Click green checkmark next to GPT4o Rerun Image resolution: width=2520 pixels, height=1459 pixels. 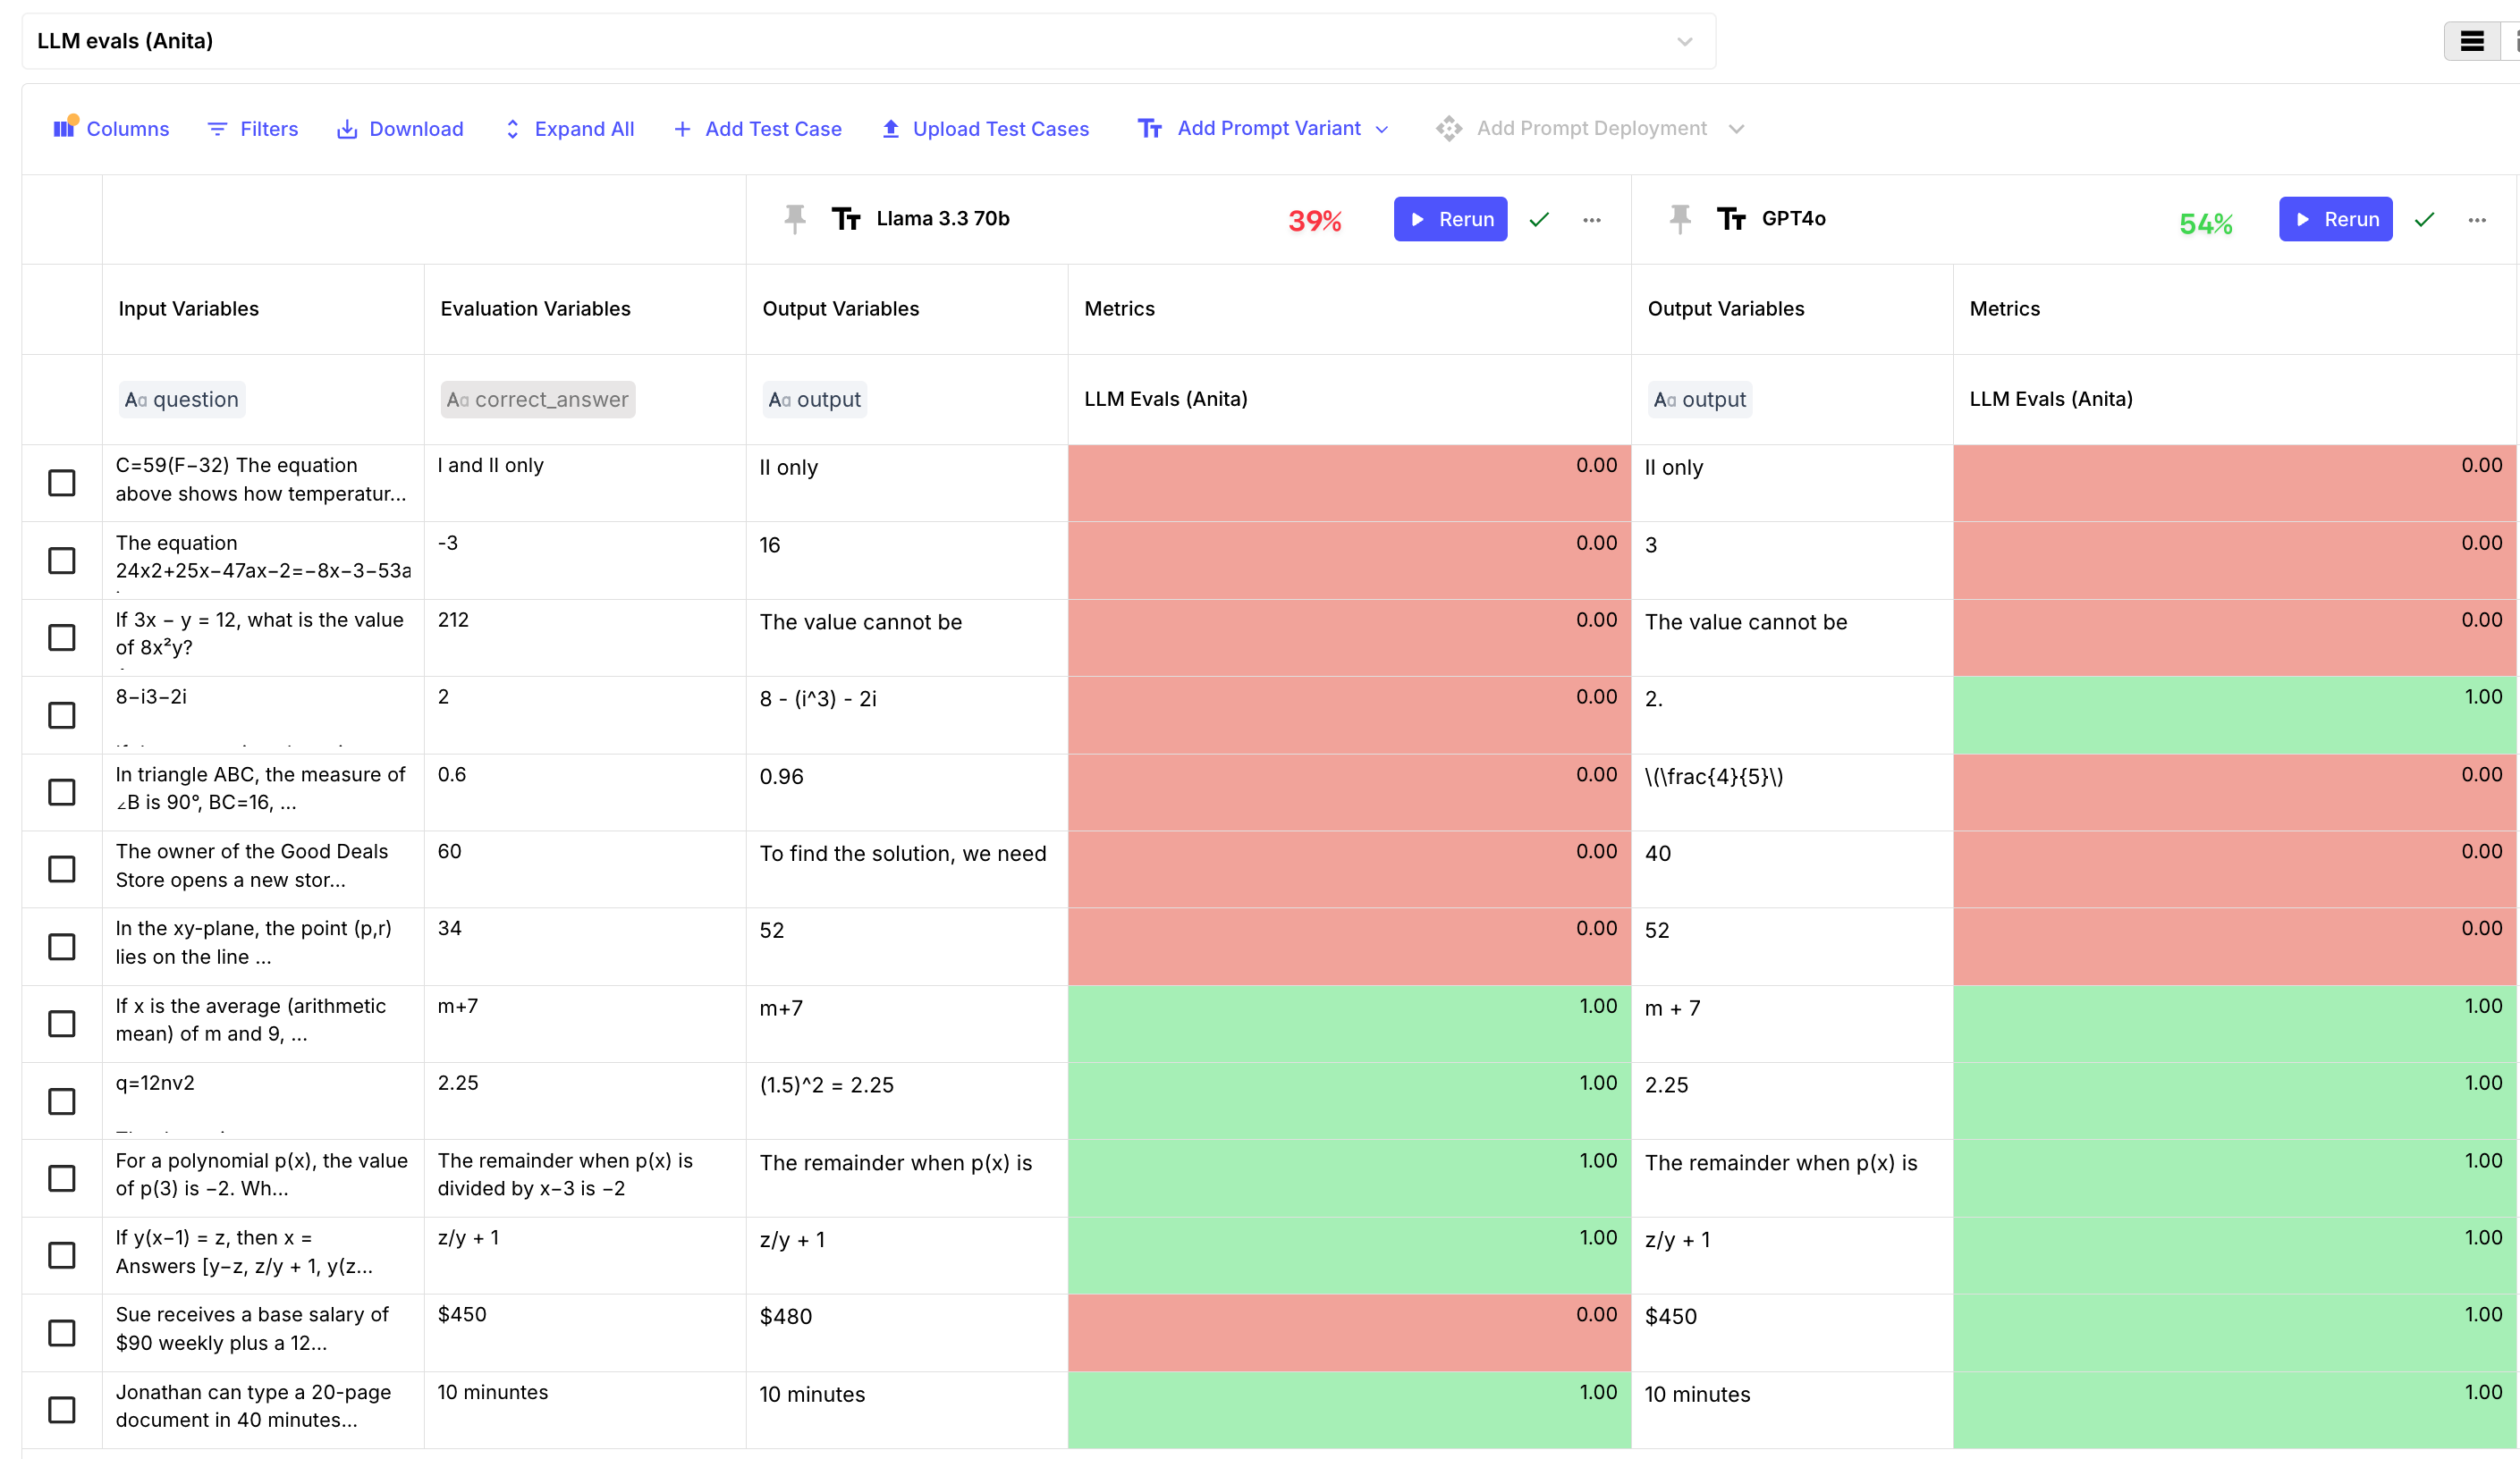[x=2424, y=220]
